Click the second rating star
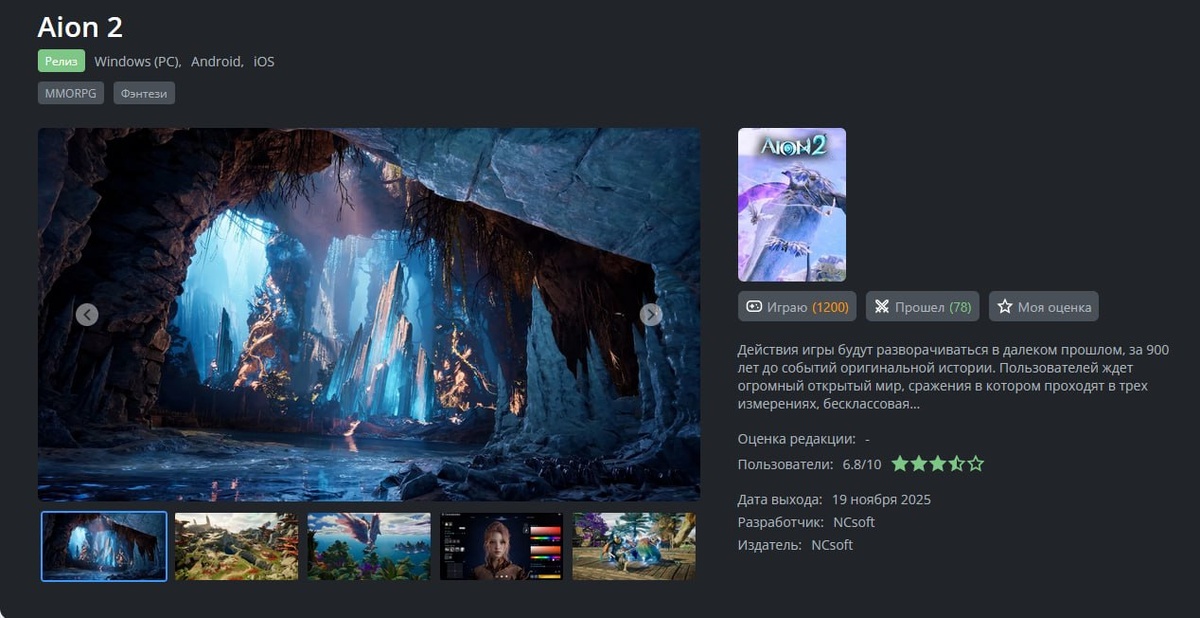The width and height of the screenshot is (1200, 618). pyautogui.click(x=919, y=464)
